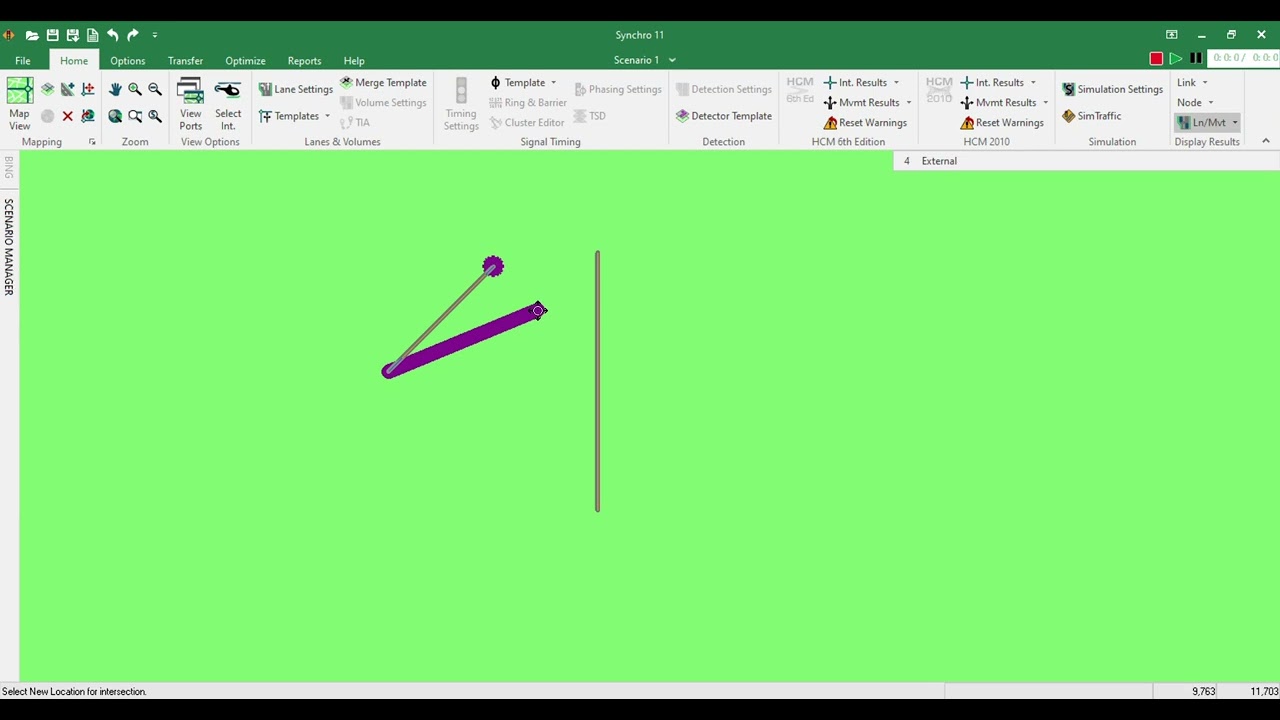Open Lane Settings
This screenshot has width=1280, height=720.
(295, 89)
